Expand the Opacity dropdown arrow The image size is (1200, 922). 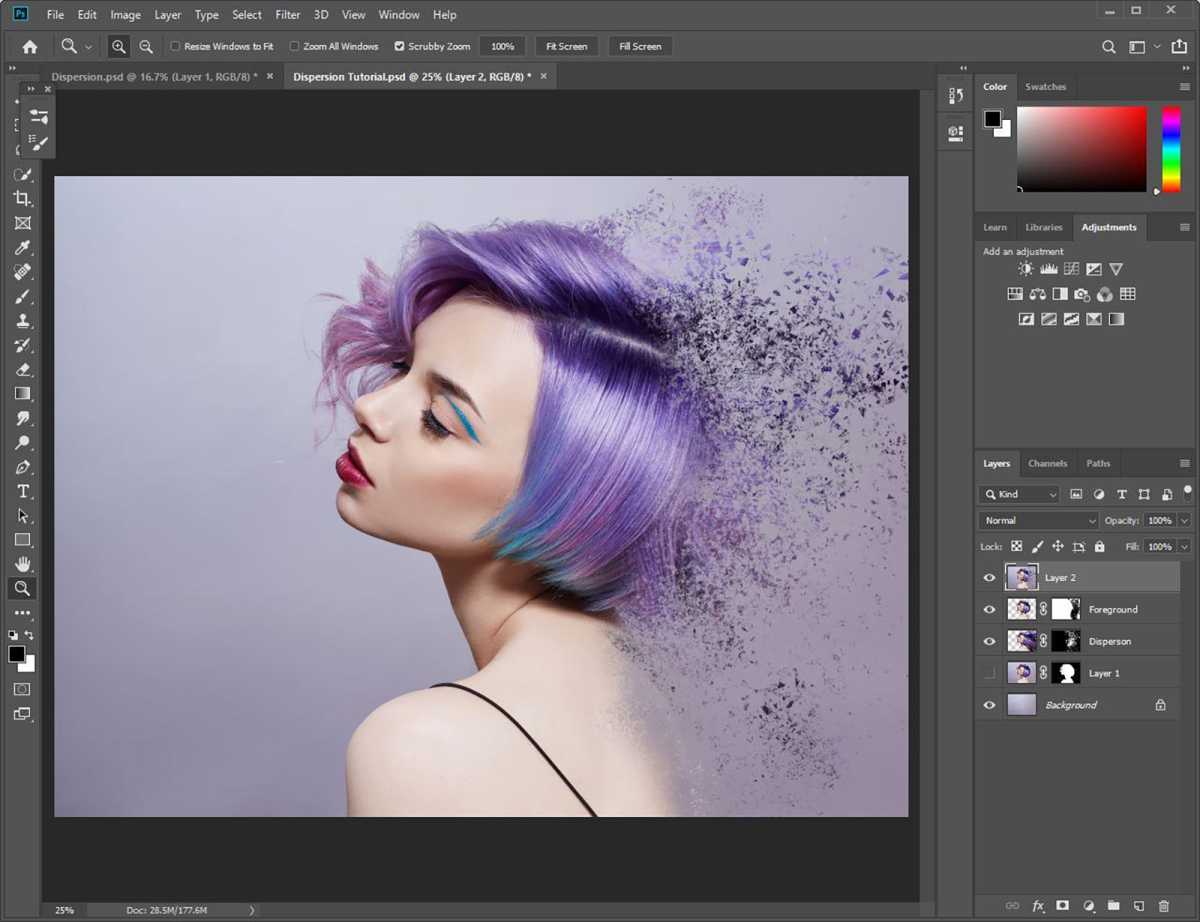click(x=1185, y=520)
